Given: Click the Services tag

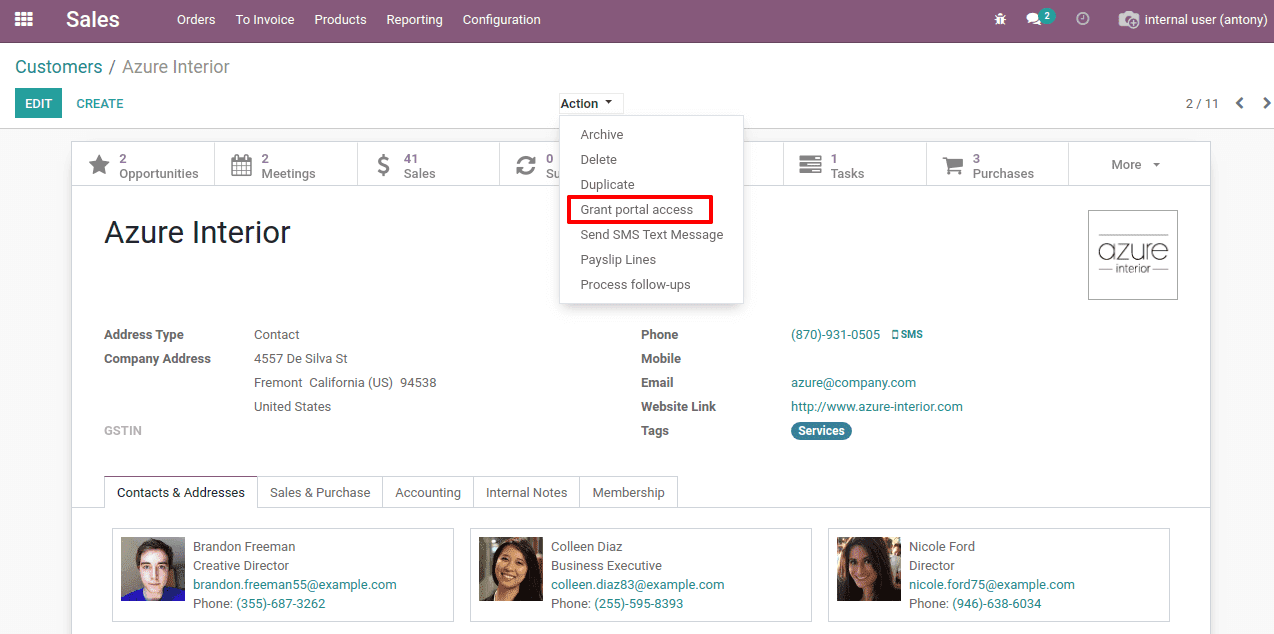Looking at the screenshot, I should click(x=821, y=431).
